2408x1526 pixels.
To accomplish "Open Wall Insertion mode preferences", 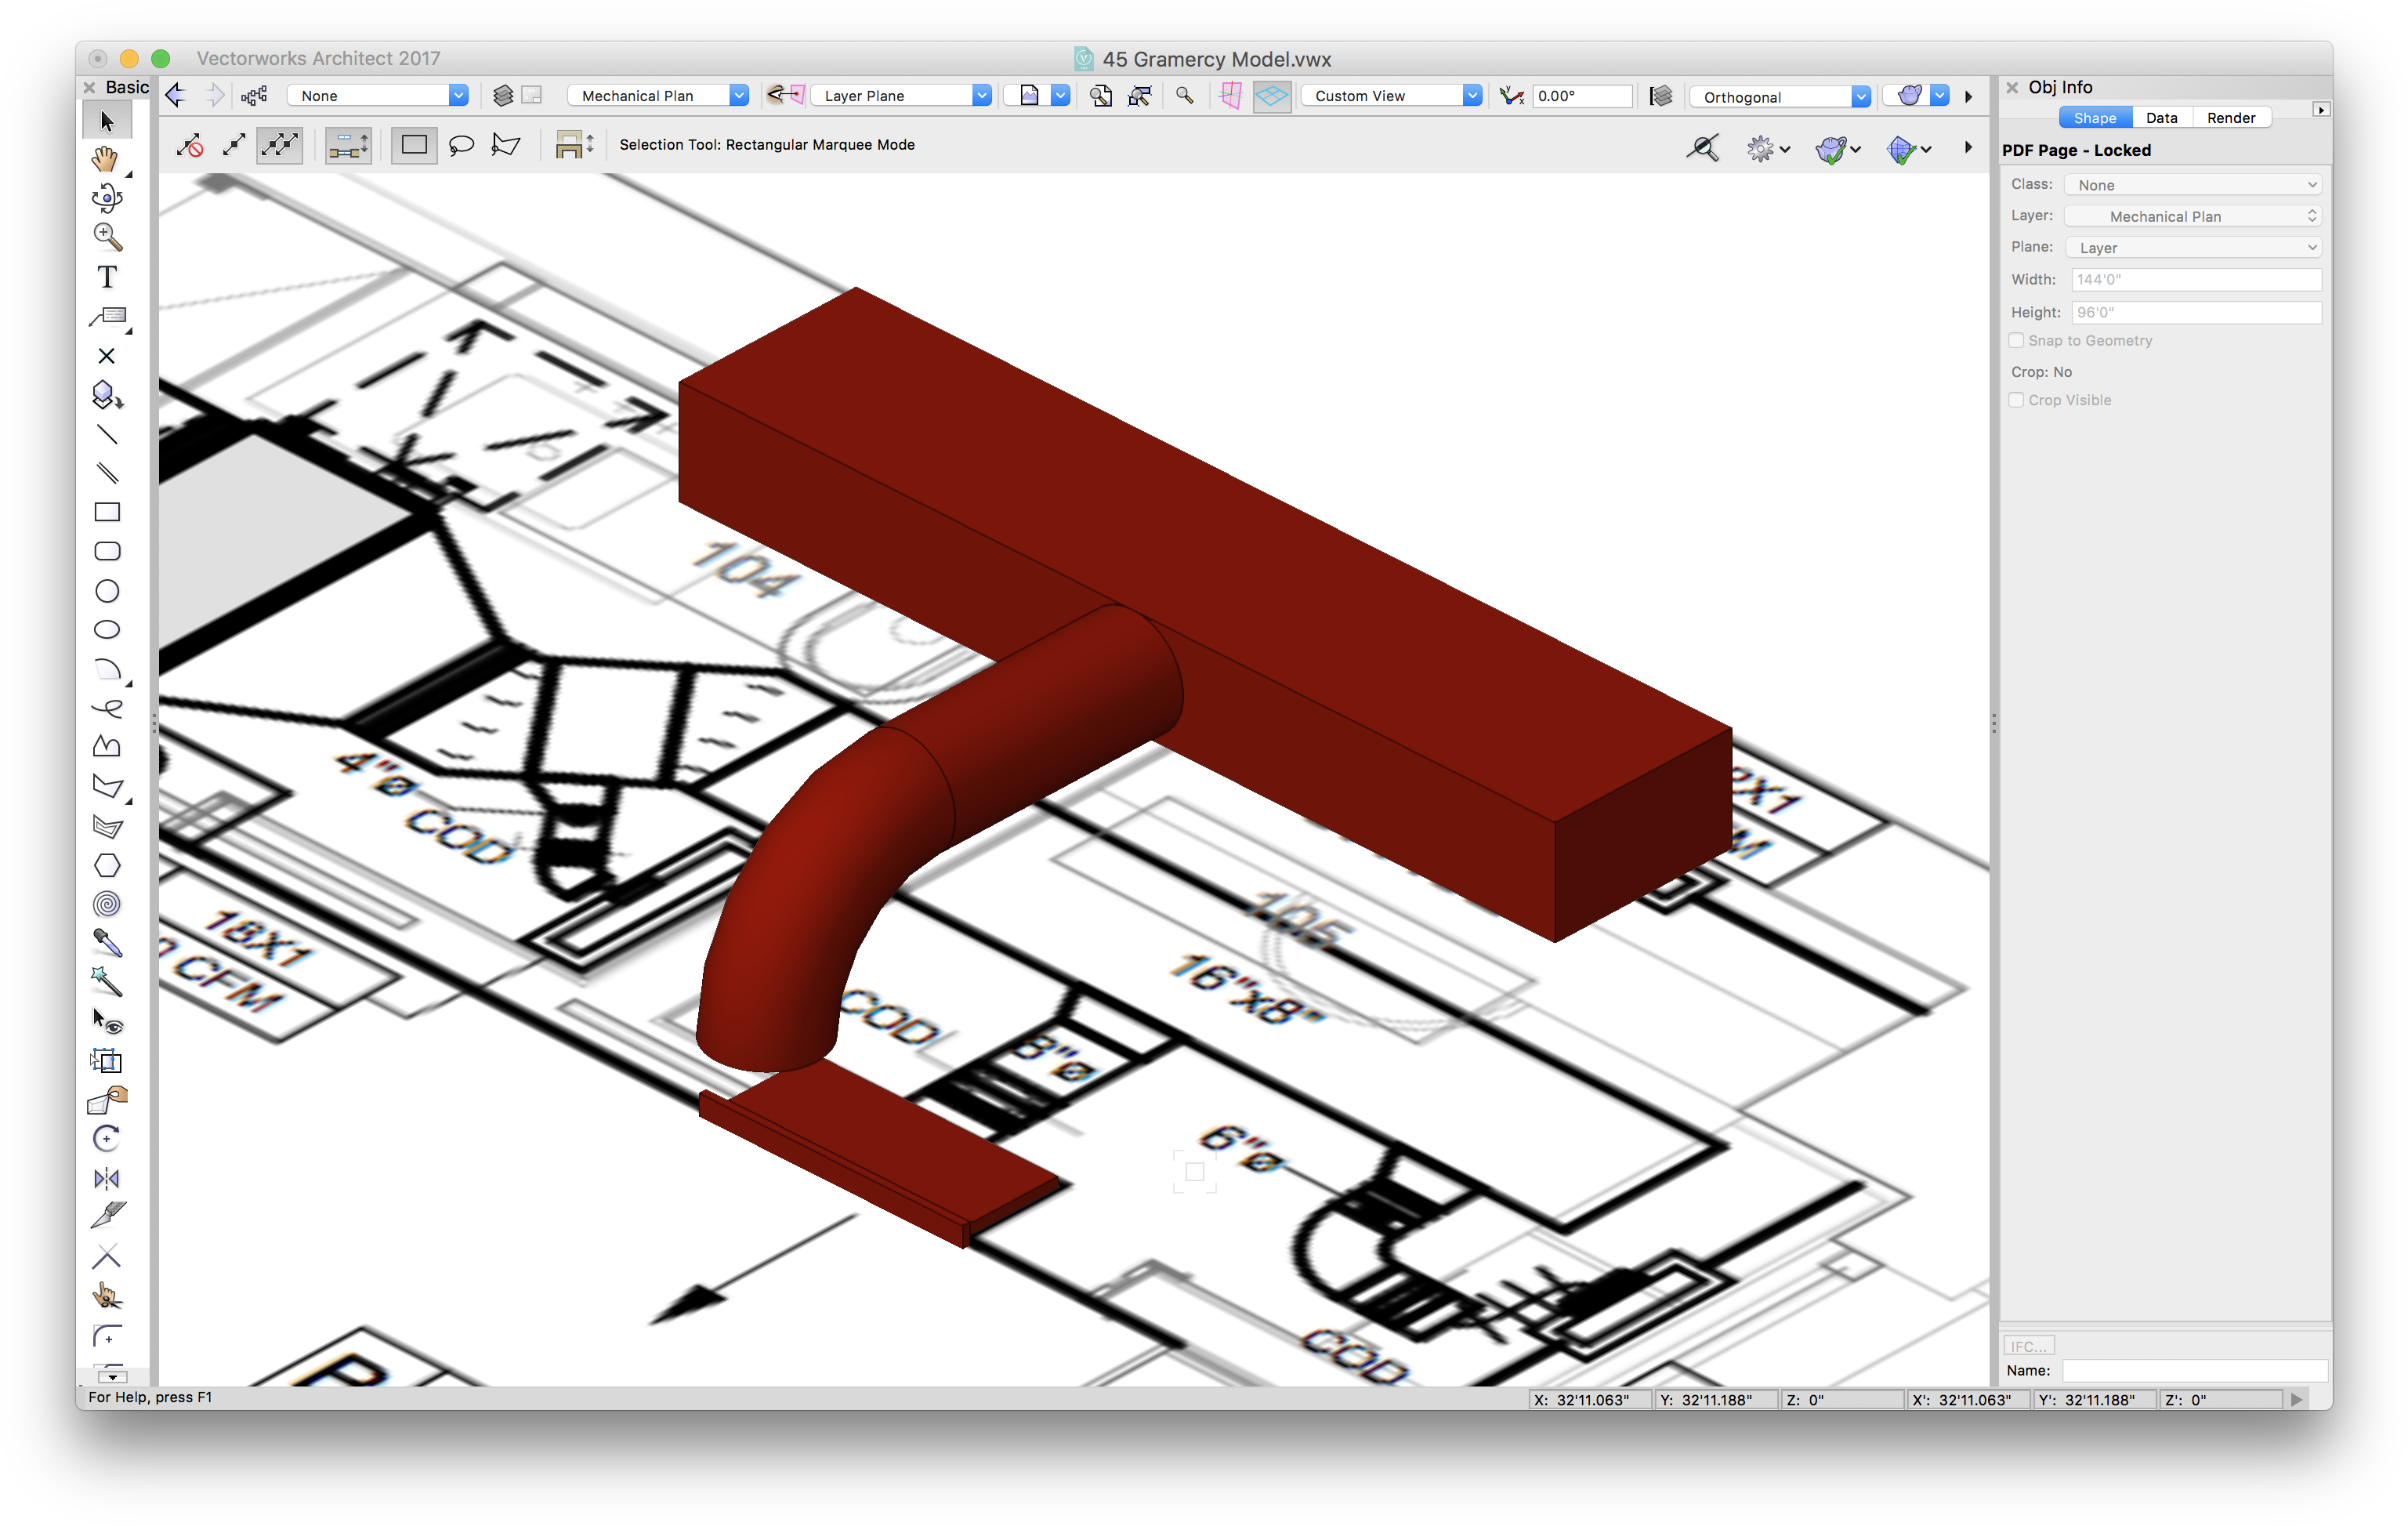I will 348,146.
